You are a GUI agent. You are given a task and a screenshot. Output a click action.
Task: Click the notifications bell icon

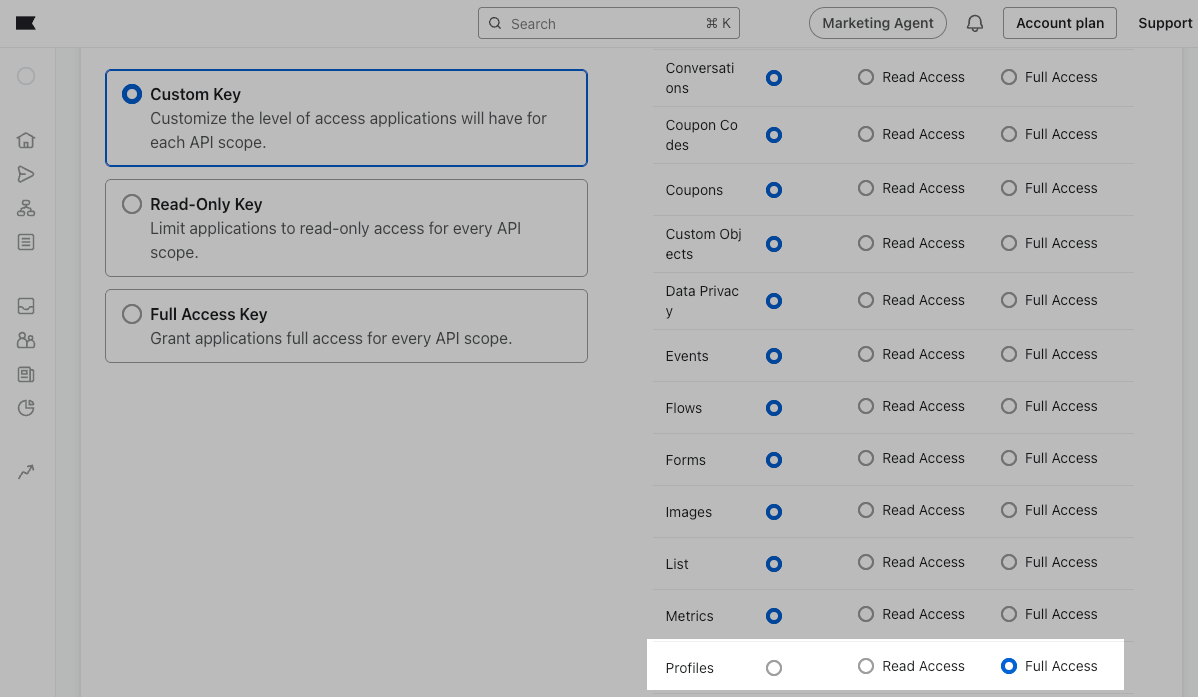coord(975,23)
